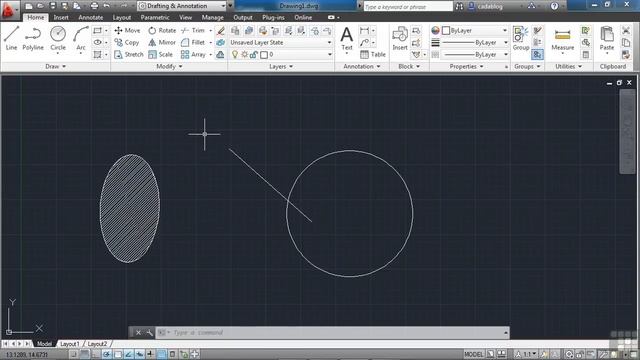640x360 pixels.
Task: Toggle layer 0 freeze sun icon
Action: pos(244,54)
